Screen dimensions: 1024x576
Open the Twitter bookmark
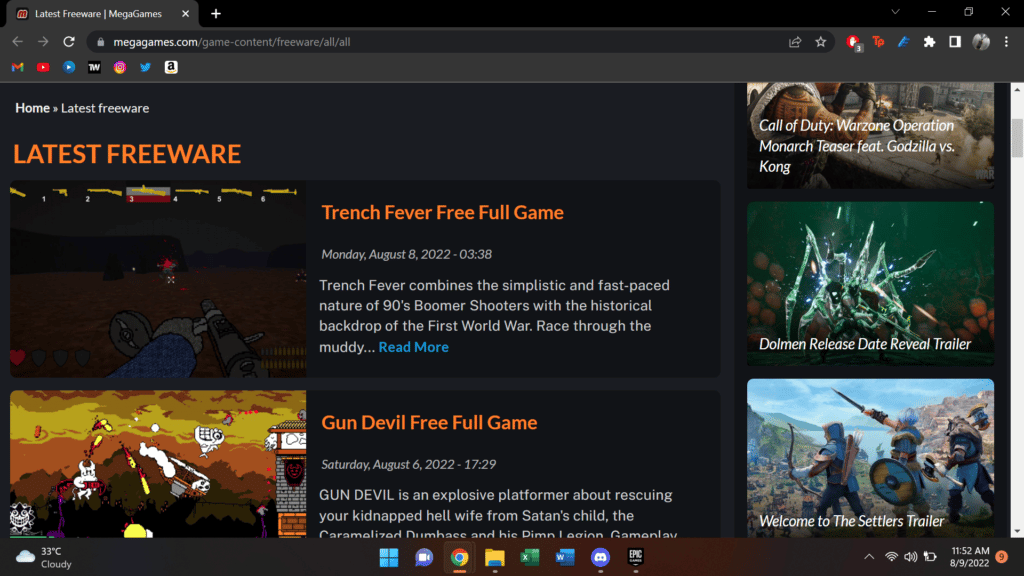pyautogui.click(x=146, y=67)
